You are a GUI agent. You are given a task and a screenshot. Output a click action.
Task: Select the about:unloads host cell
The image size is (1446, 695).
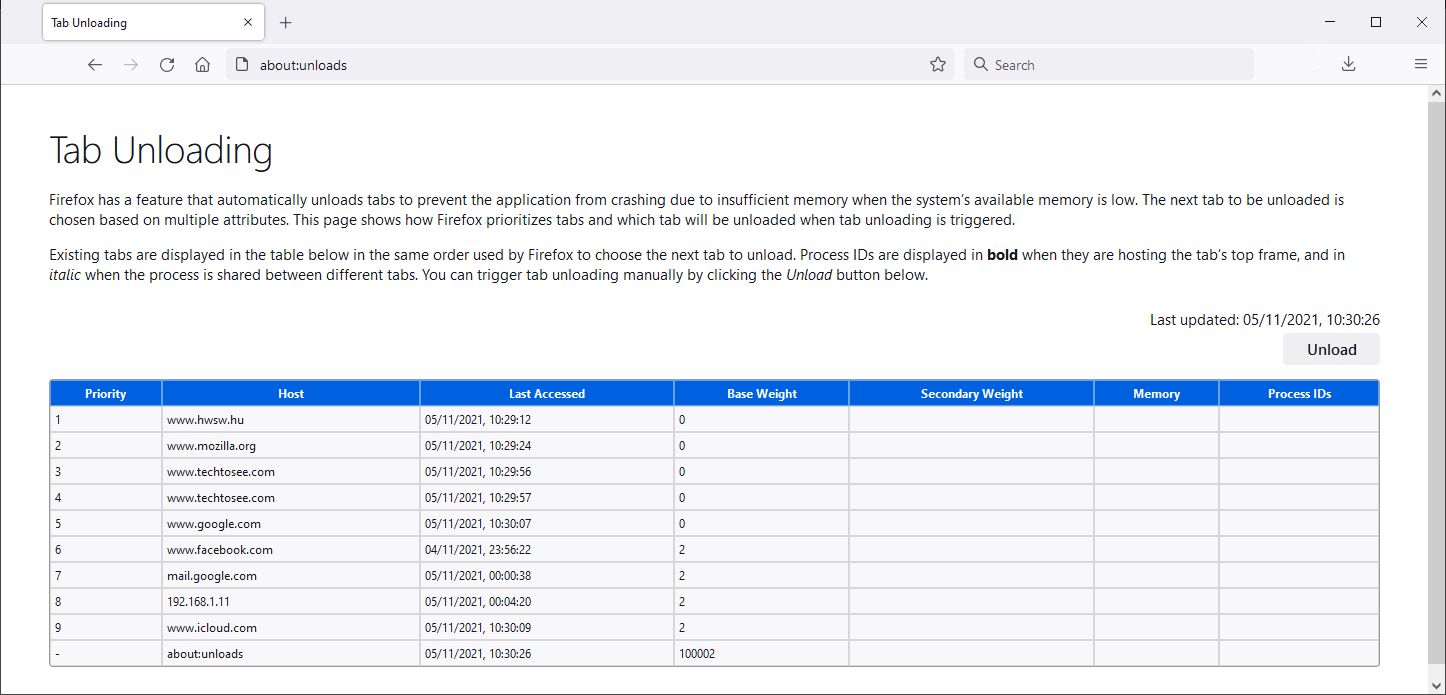[x=291, y=654]
